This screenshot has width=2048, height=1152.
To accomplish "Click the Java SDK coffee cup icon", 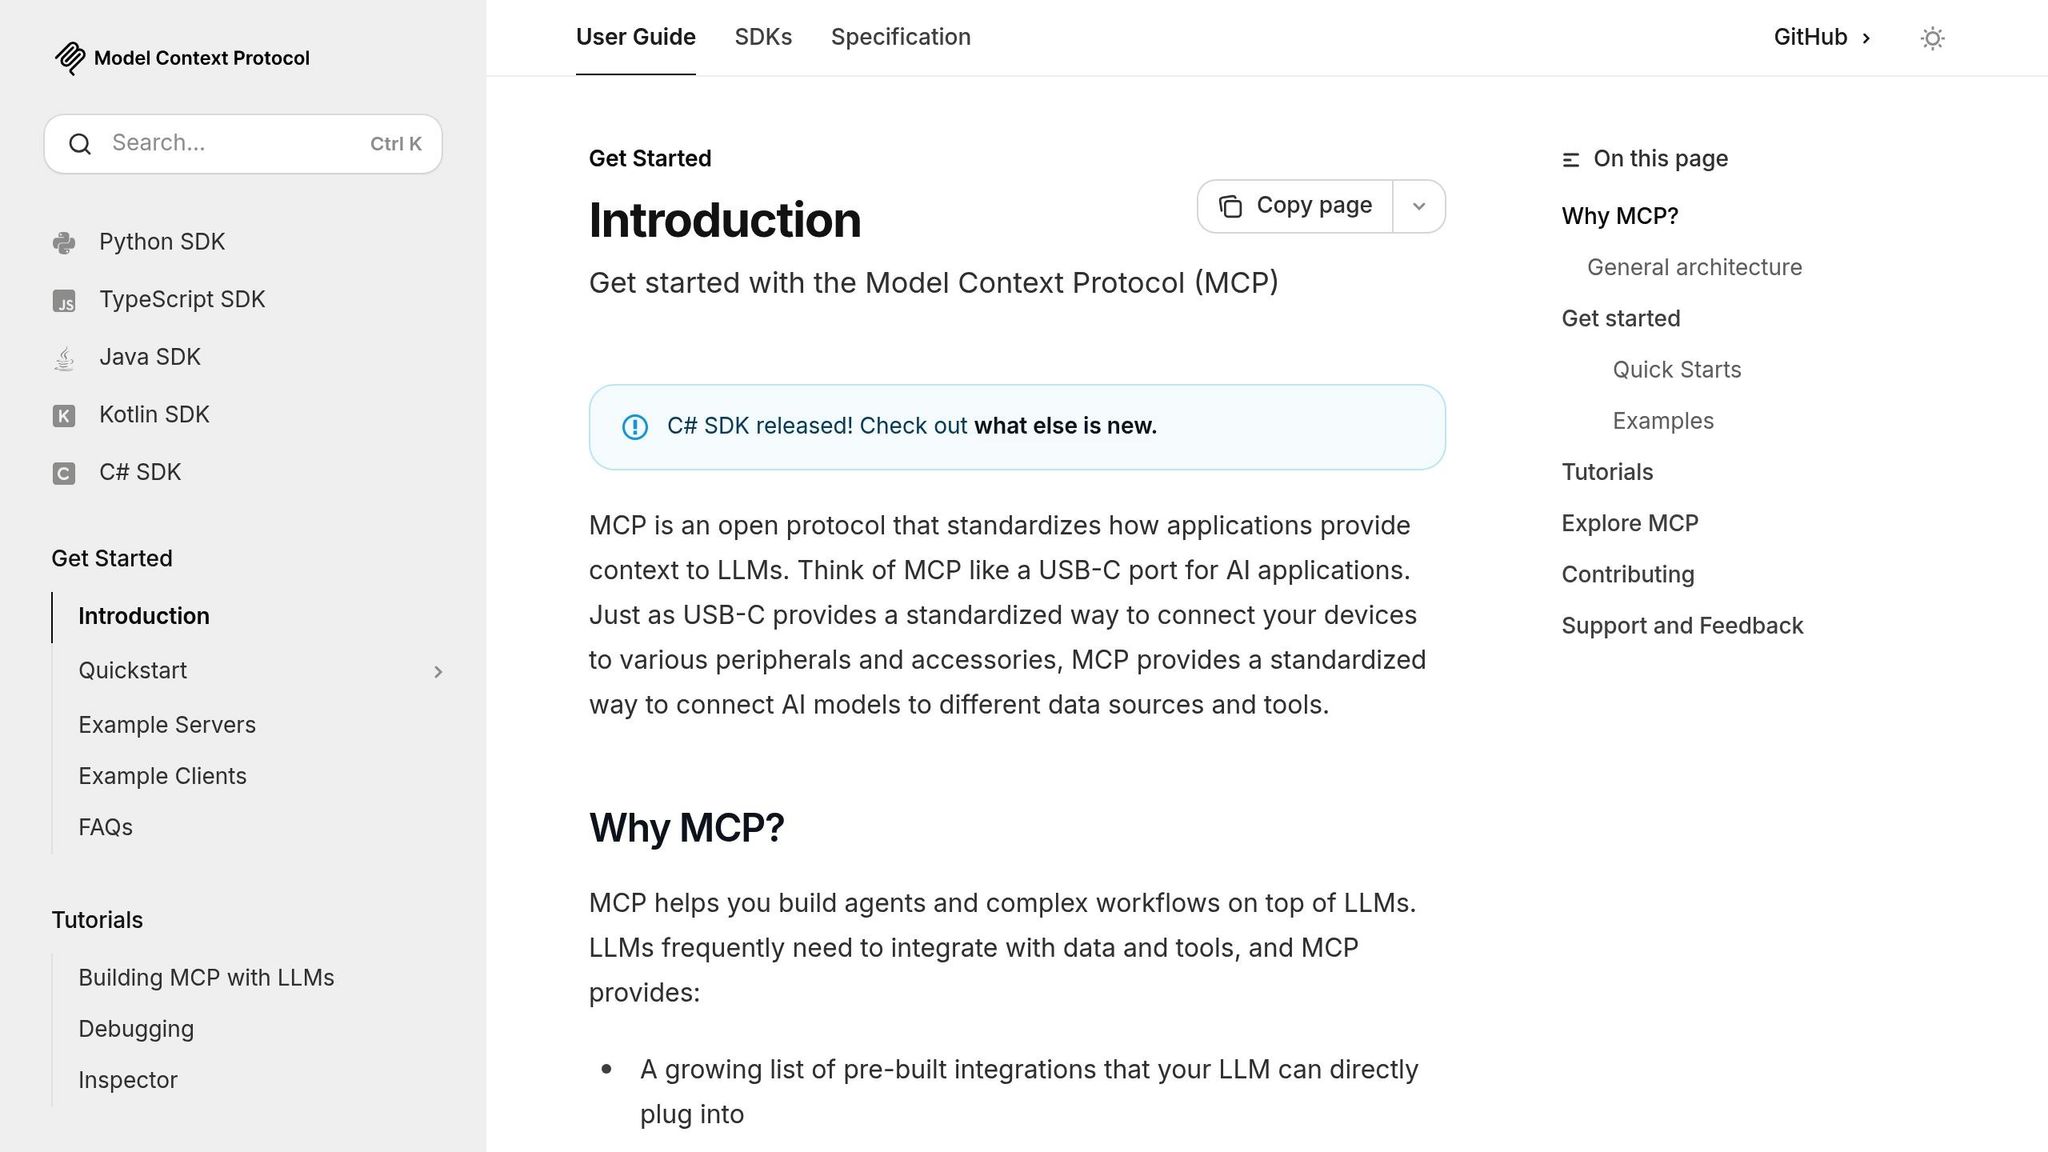I will [64, 357].
